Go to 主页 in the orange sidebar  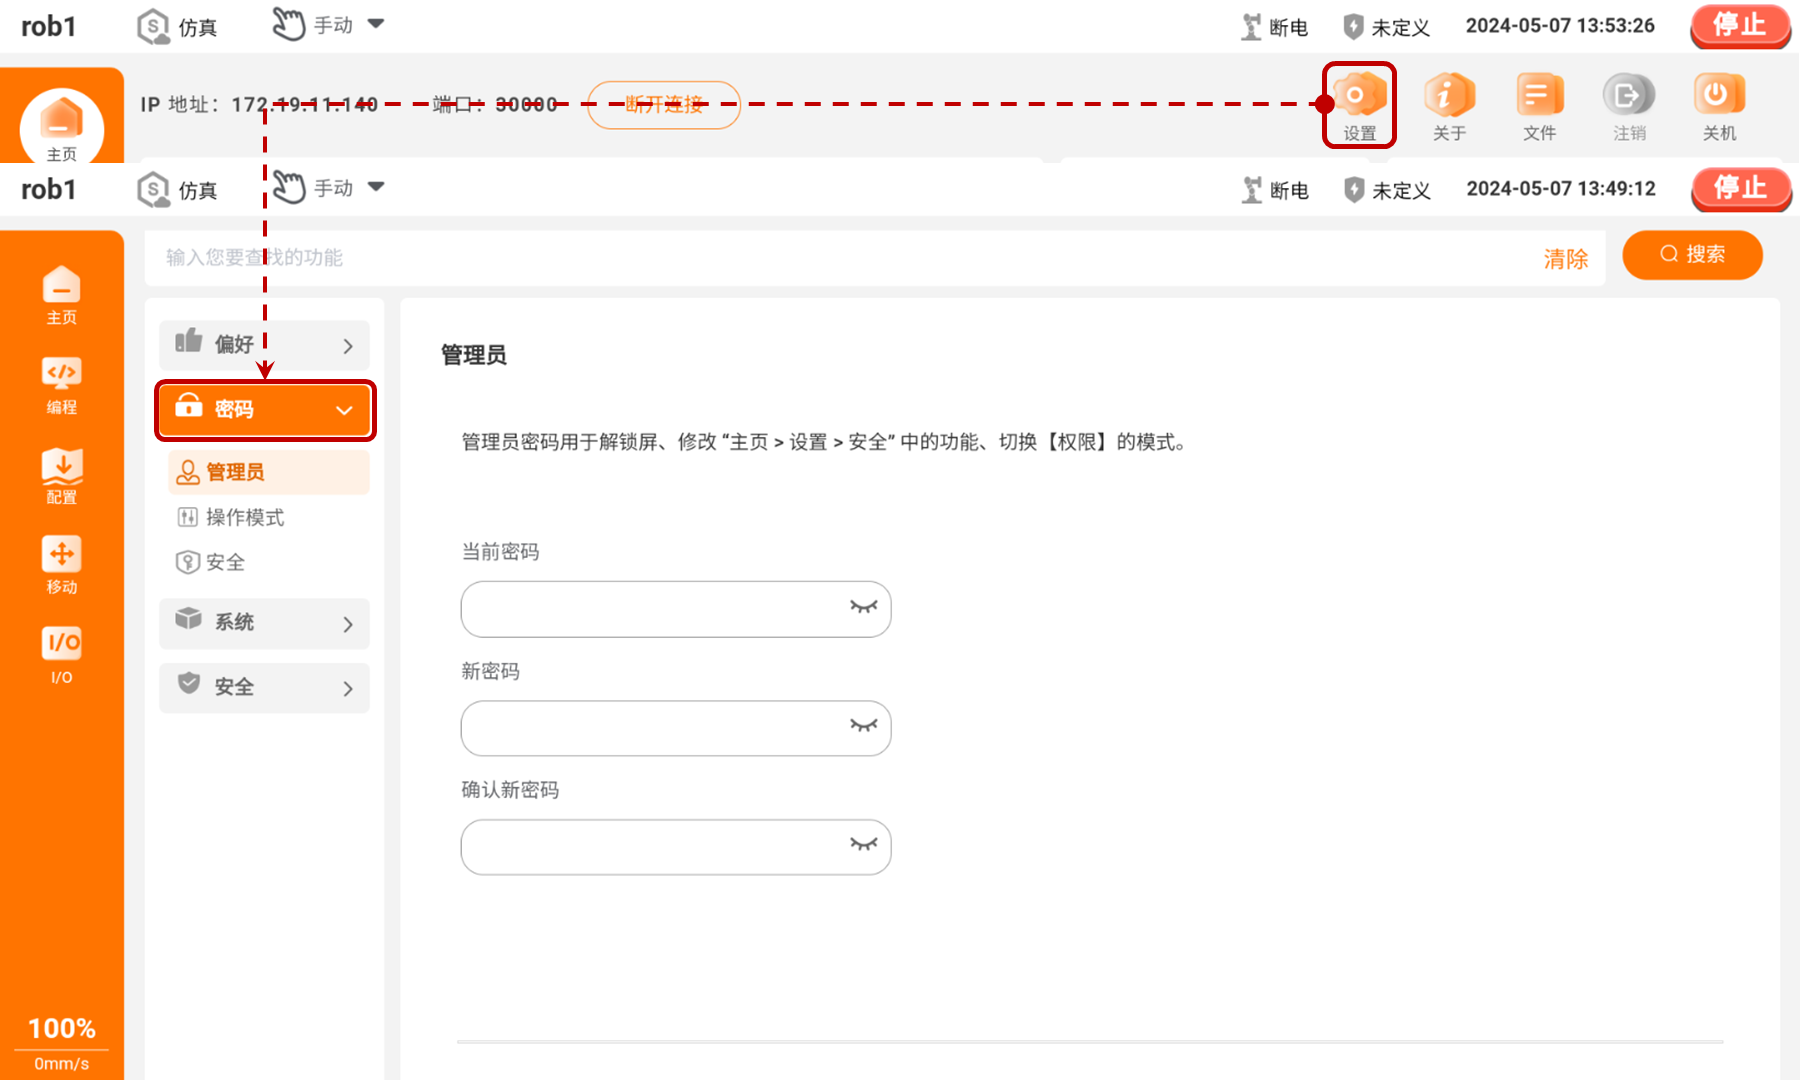(x=61, y=296)
